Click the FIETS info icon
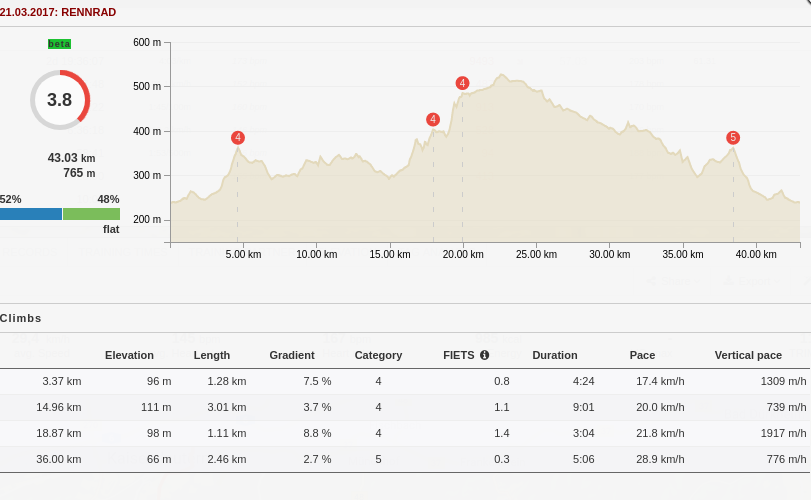 tap(485, 355)
